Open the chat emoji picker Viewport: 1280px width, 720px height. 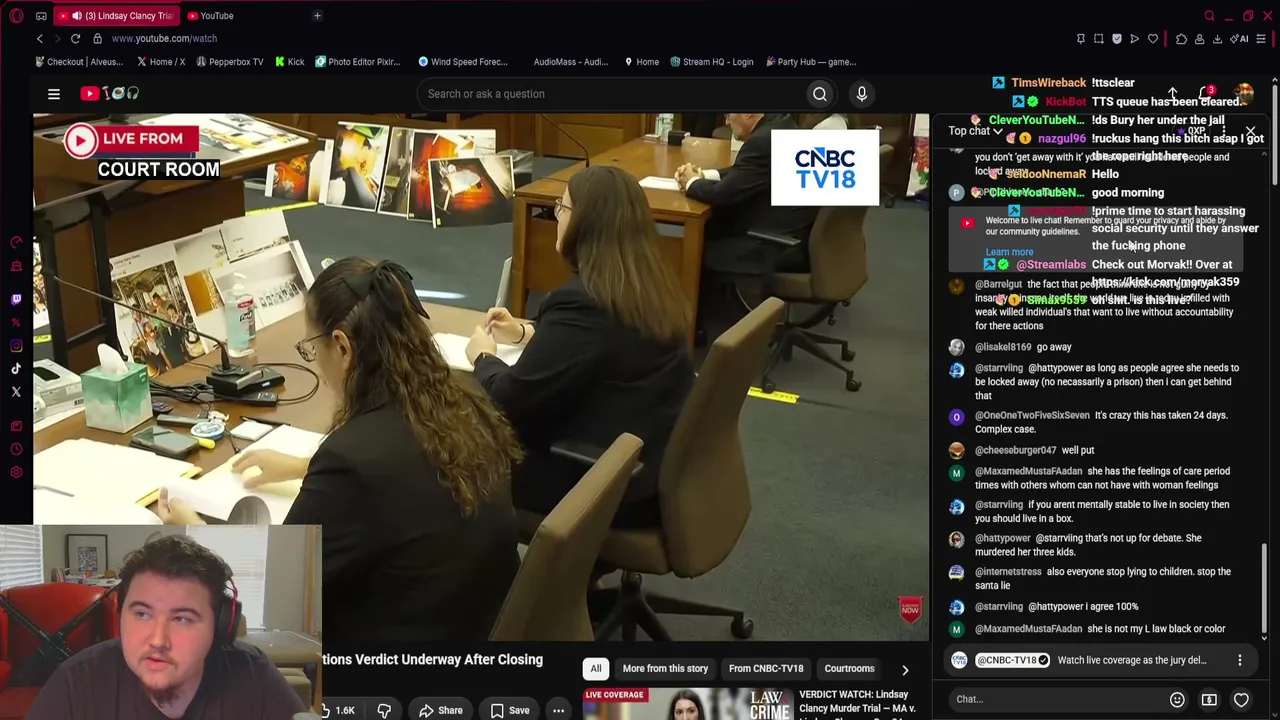(x=1177, y=700)
